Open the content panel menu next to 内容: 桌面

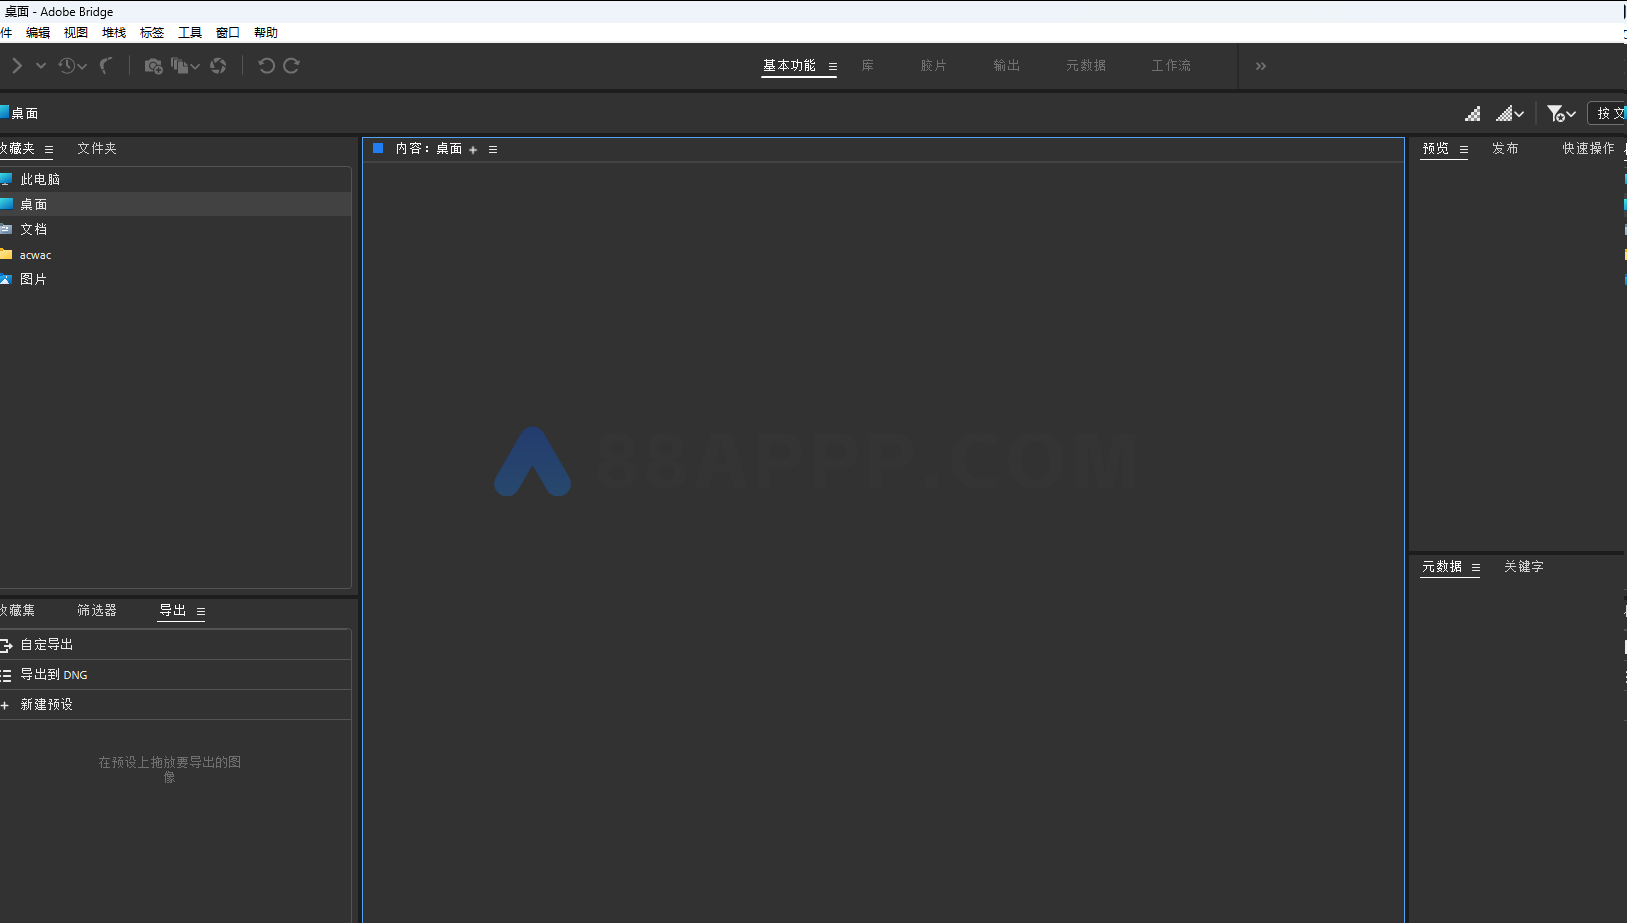click(492, 148)
